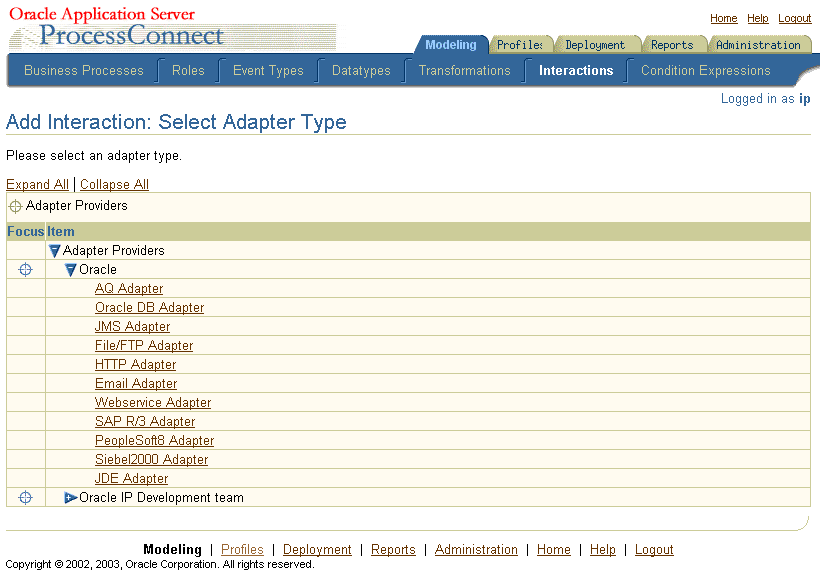Click the Oracle IP Development team label
The width and height of the screenshot is (820, 572).
(x=162, y=498)
